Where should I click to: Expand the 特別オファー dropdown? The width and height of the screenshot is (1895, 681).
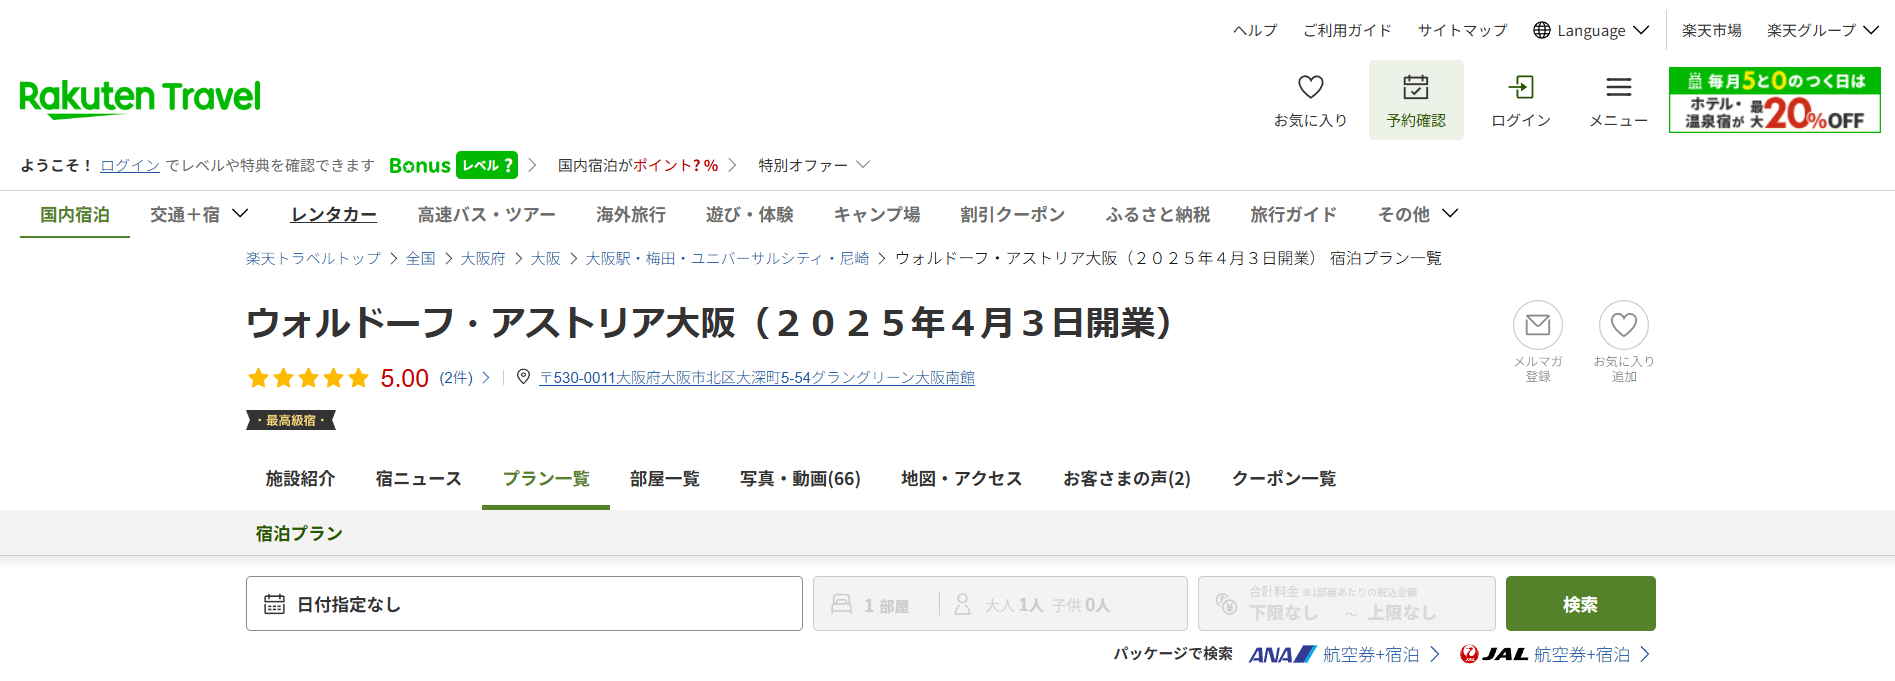813,165
